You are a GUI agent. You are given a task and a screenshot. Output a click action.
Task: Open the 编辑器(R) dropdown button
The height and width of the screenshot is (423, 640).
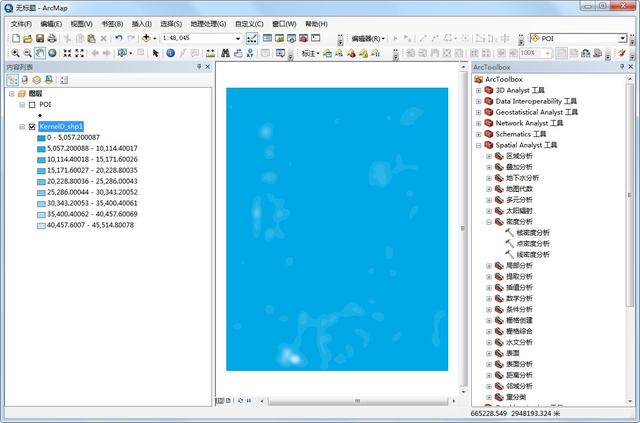368,38
